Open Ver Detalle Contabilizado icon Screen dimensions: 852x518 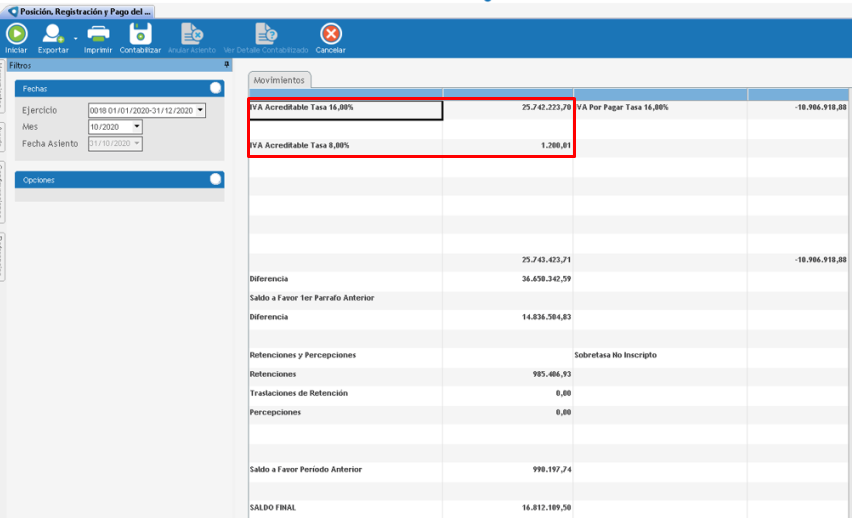(x=265, y=34)
